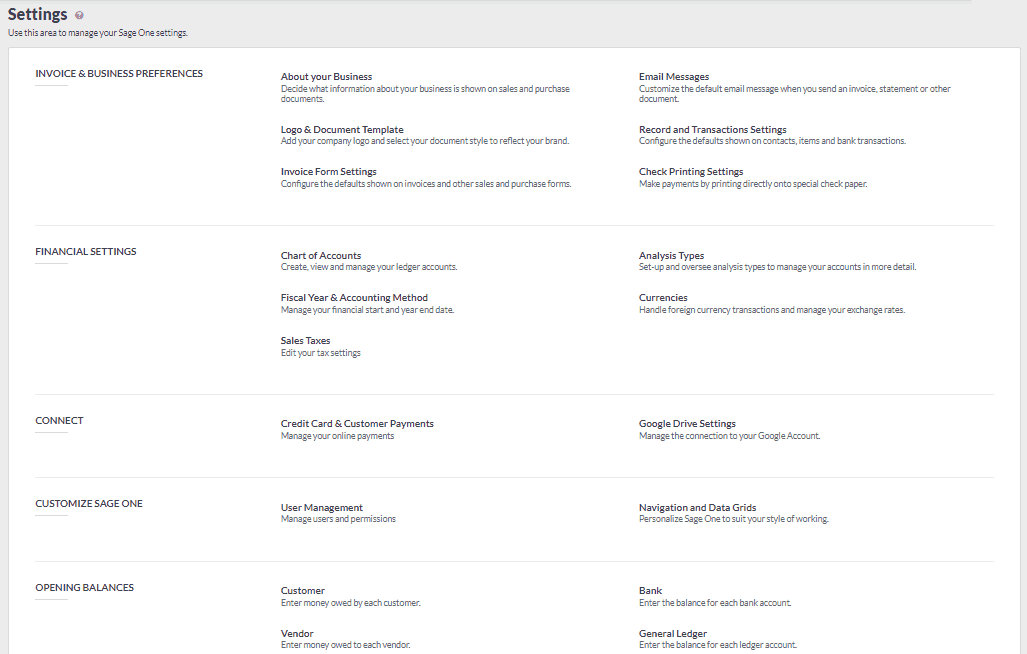Manage Currencies and exchange rates
The width and height of the screenshot is (1027, 654).
664,297
